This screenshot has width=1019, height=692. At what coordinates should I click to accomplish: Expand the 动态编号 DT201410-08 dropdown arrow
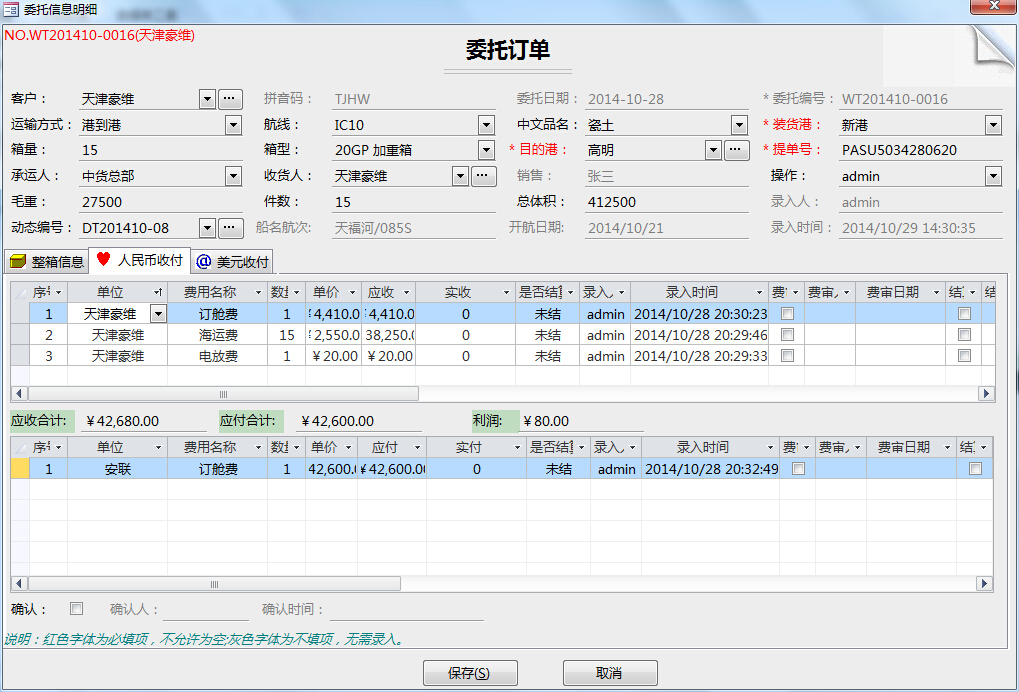coord(207,228)
